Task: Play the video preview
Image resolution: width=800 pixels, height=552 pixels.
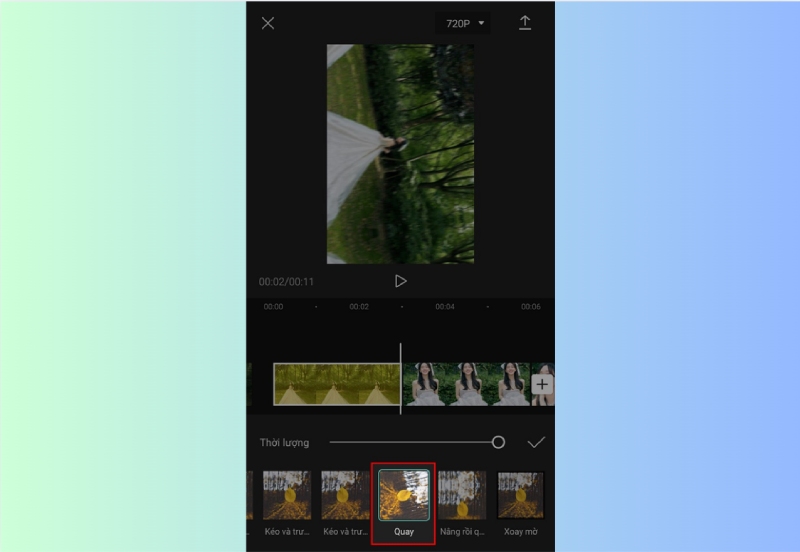Action: (400, 281)
